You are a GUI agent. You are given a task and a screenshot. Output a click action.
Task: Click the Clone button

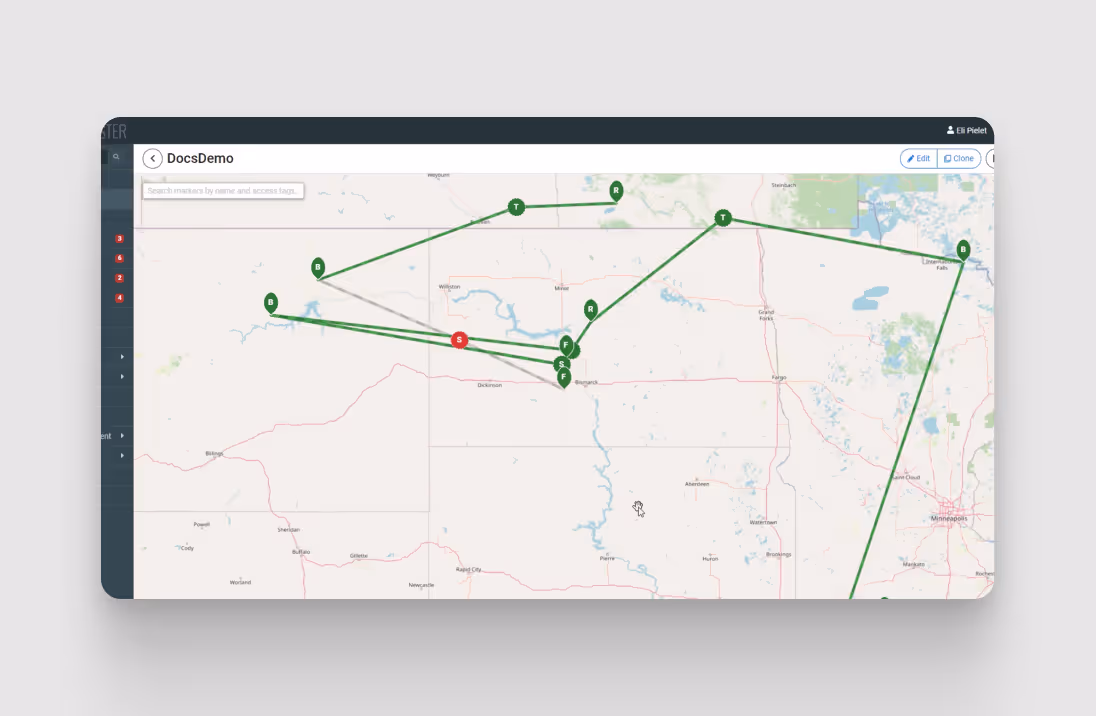pos(959,159)
